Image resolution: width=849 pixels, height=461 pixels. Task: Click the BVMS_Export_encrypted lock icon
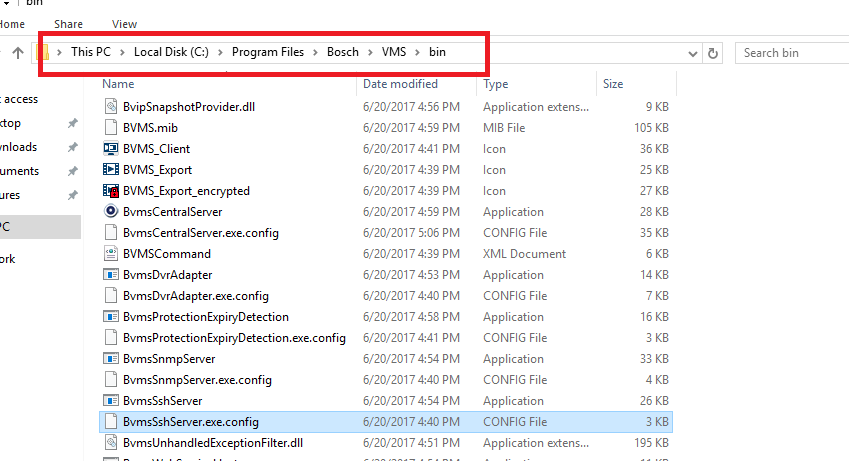(x=111, y=191)
